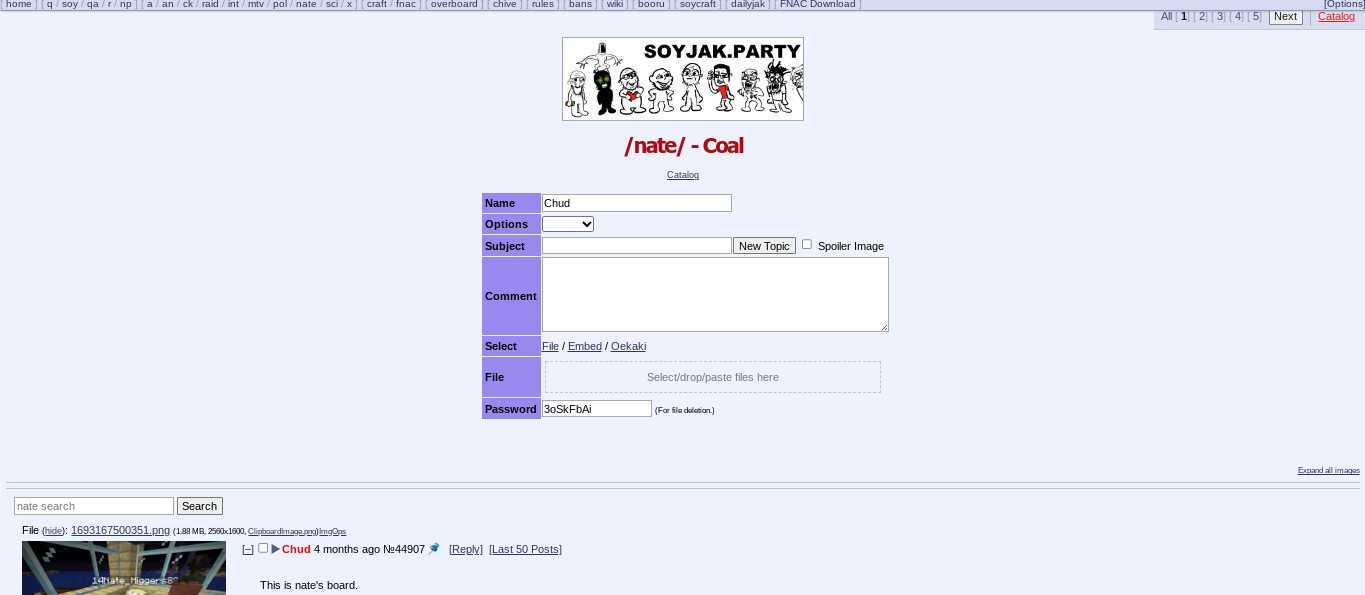Click the file drop zone area
The height and width of the screenshot is (595, 1365).
pyautogui.click(x=713, y=377)
